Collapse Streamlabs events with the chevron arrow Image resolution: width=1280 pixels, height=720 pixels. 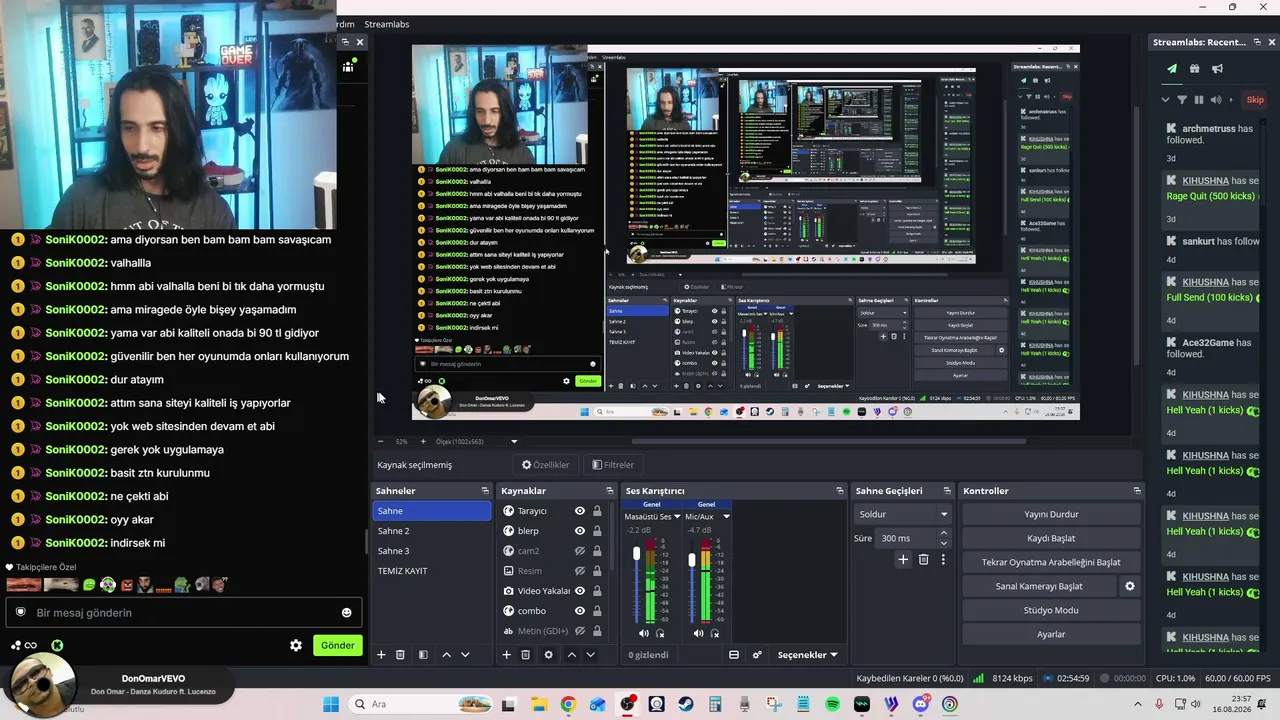pyautogui.click(x=1165, y=100)
